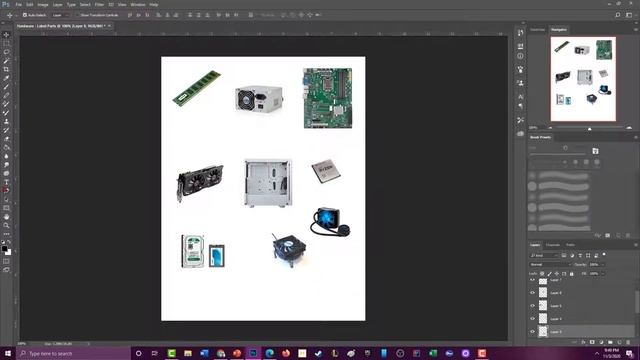Open the Filter menu
Image resolution: width=640 pixels, height=360 pixels.
(x=99, y=4)
